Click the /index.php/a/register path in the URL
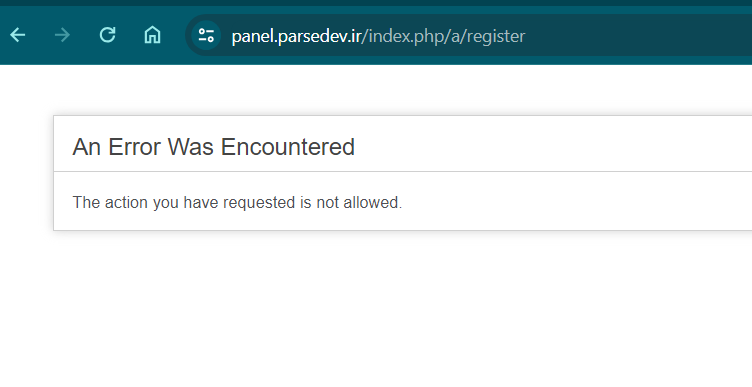 (x=443, y=36)
